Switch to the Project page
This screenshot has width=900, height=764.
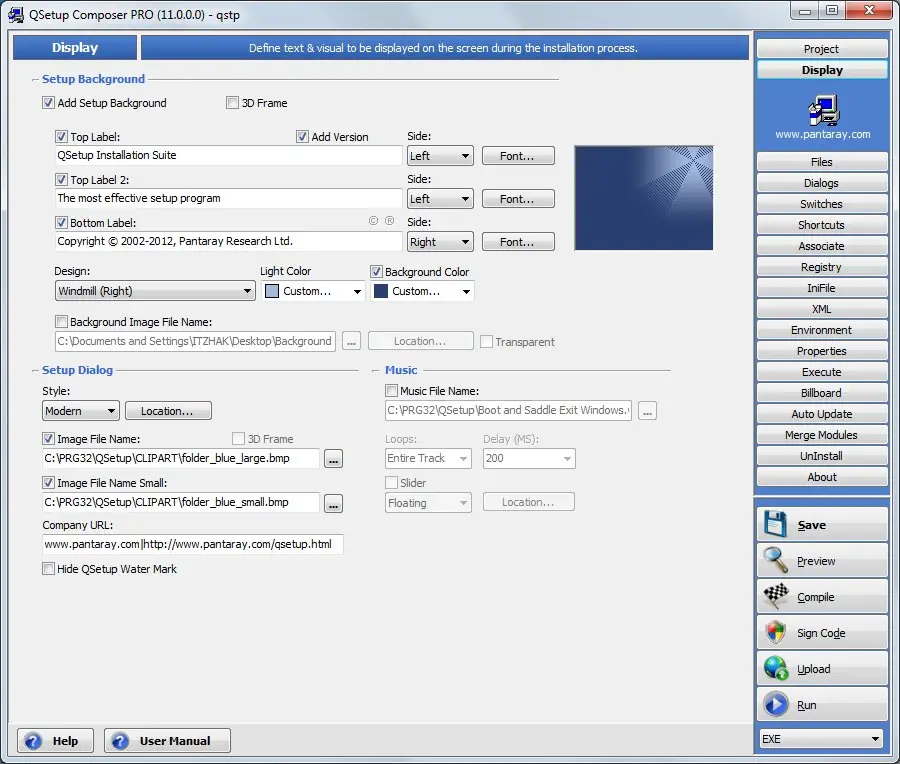tap(821, 49)
